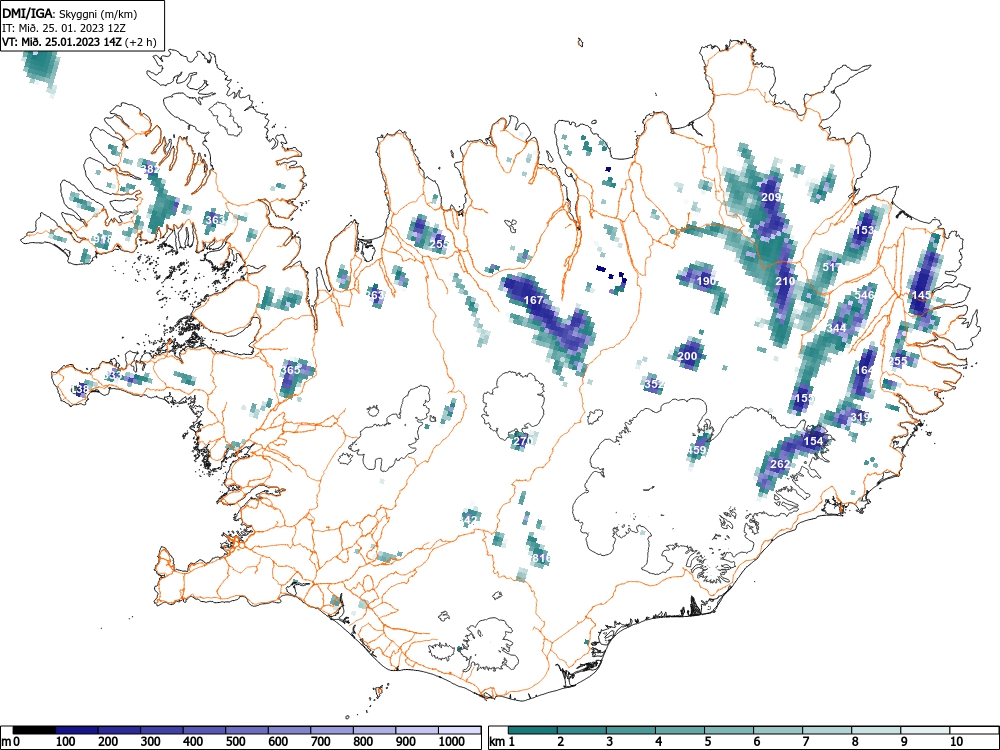Click the visibility value 352 on the map
Screen dimensions: 1000x750
click(654, 384)
